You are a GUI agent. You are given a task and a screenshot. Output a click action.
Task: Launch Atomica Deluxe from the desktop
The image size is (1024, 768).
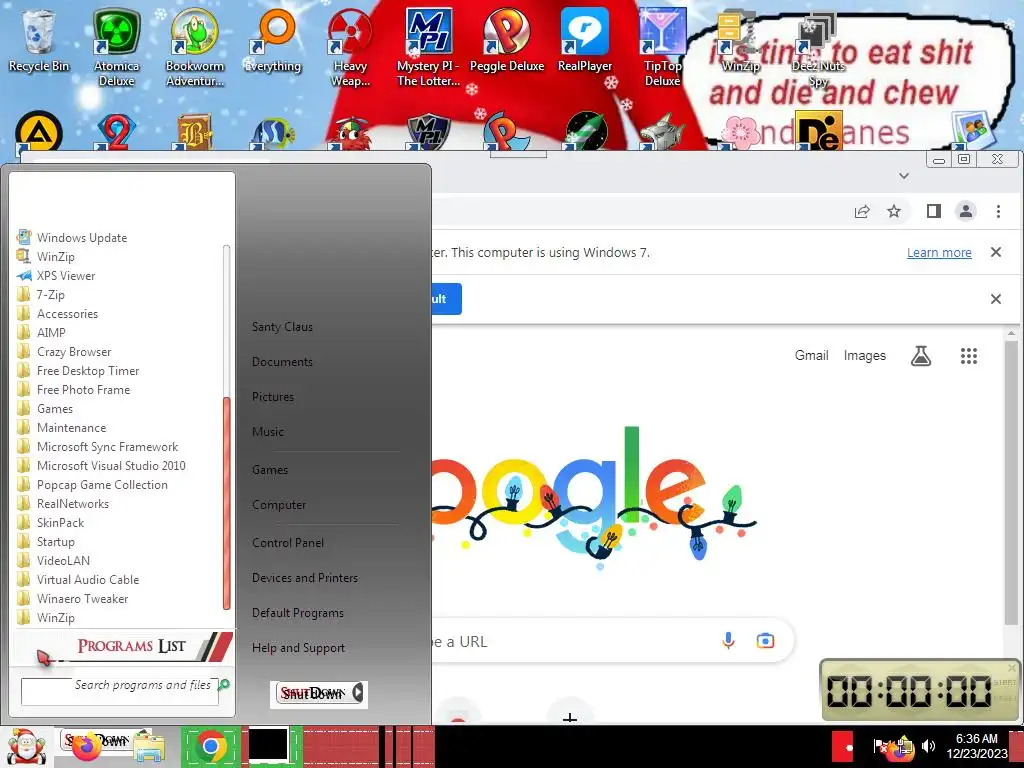[116, 46]
